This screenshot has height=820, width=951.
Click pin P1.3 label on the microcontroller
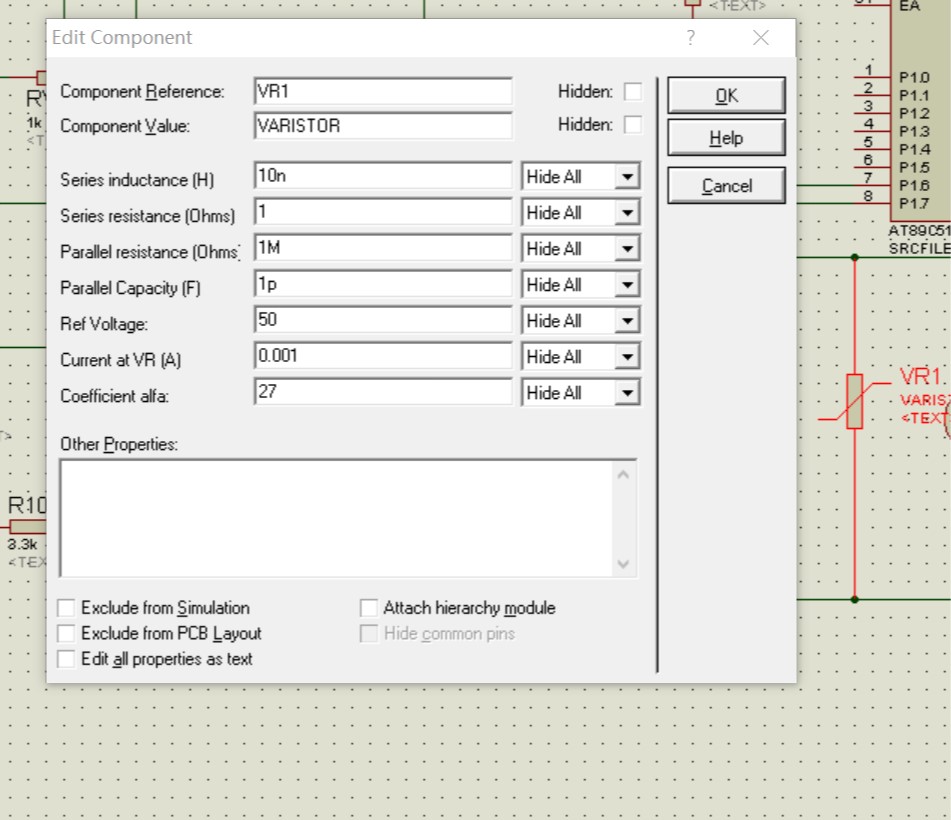(914, 131)
